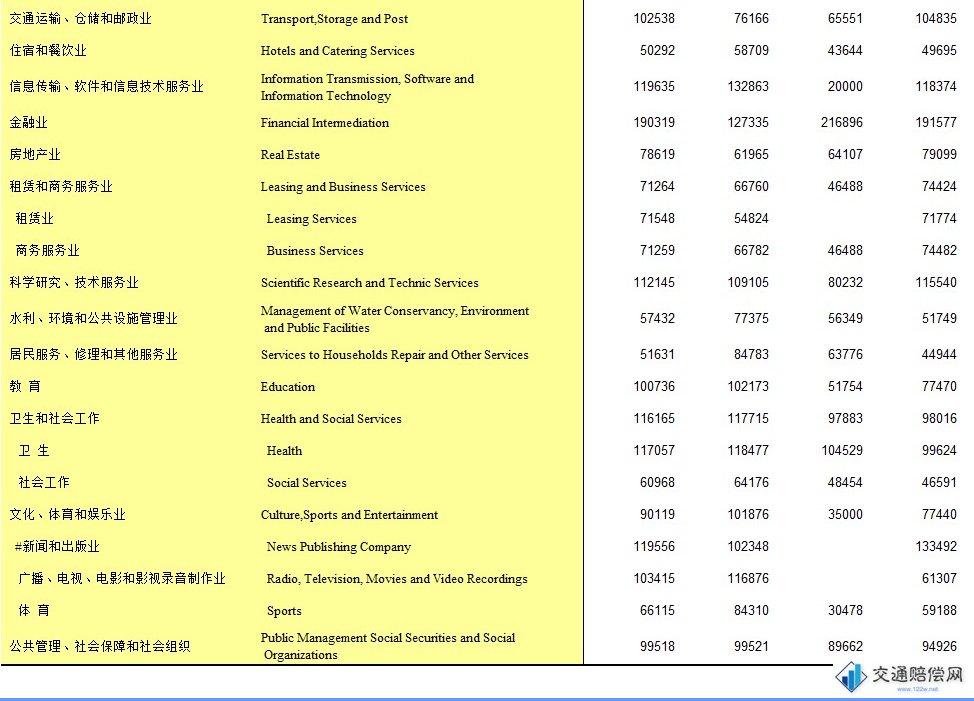Click value 30478 in Sports row
The width and height of the screenshot is (974, 701).
[845, 610]
